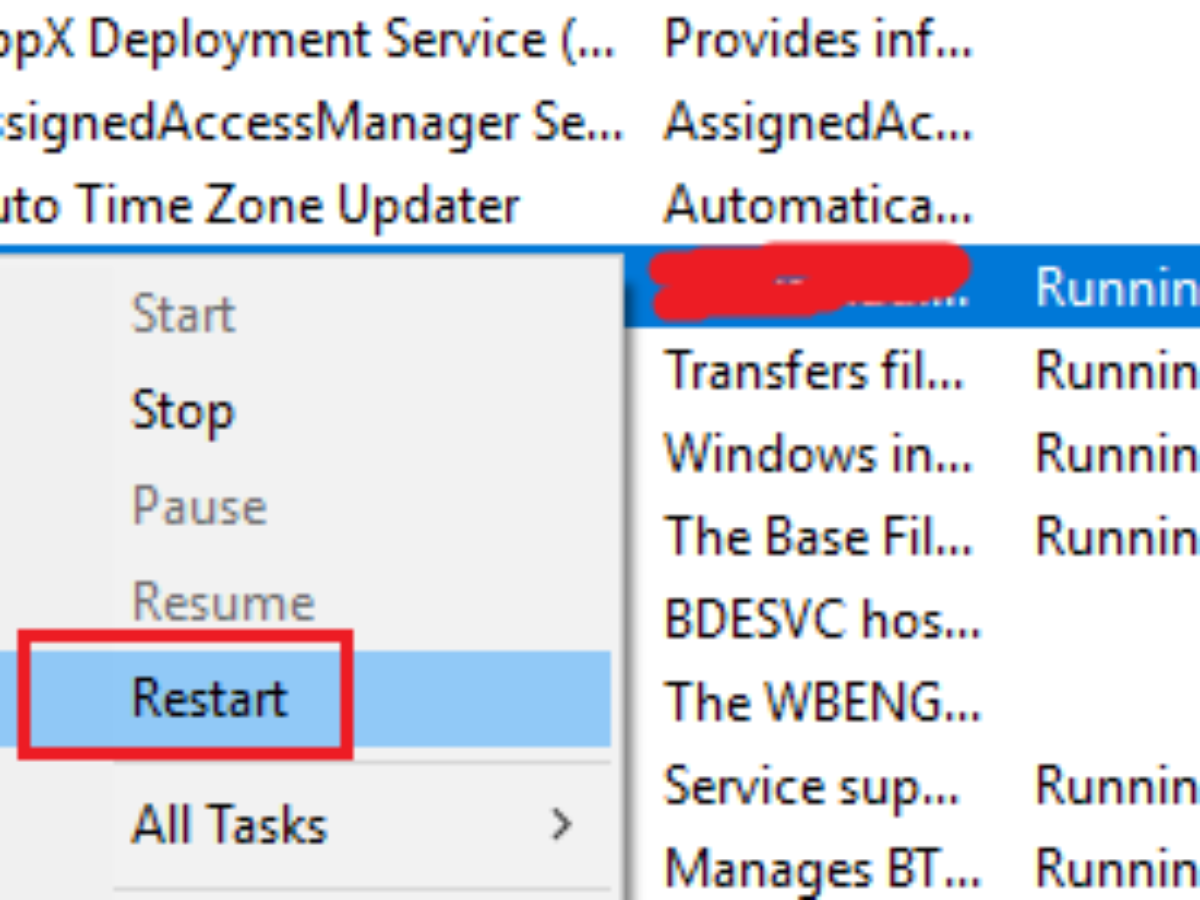Image resolution: width=1200 pixels, height=900 pixels.
Task: Click the grayed-out Start option
Action: 184,315
